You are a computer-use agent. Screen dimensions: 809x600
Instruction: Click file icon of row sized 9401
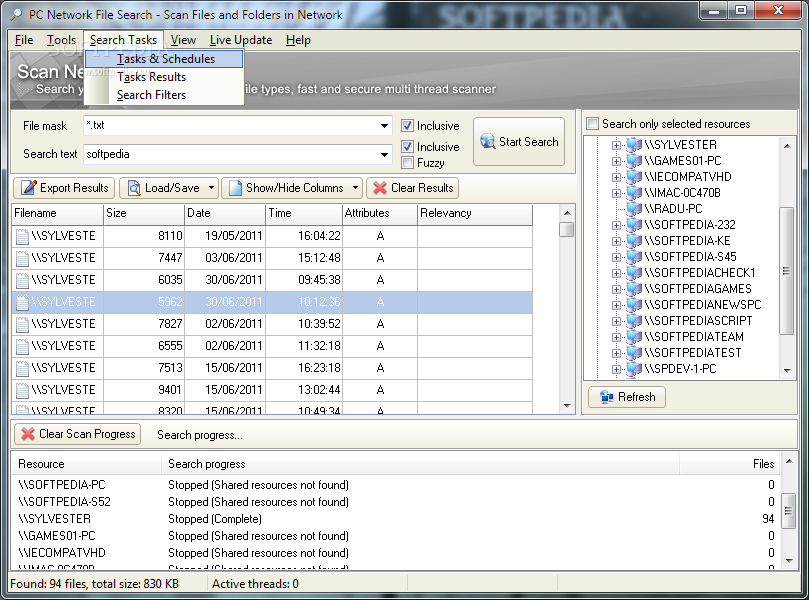coord(22,390)
